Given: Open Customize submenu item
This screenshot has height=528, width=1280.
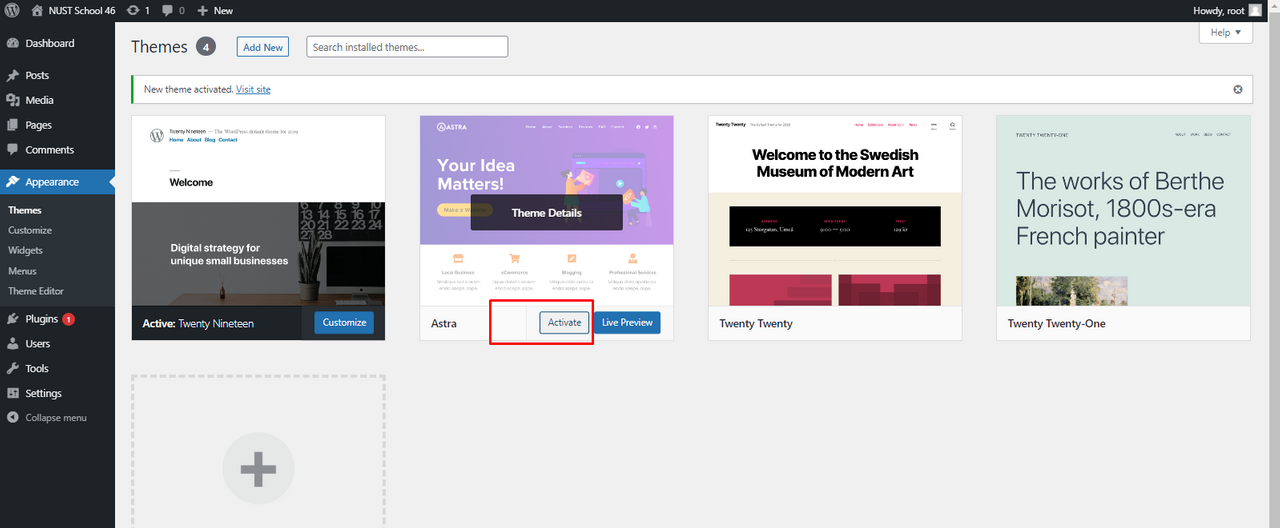Looking at the screenshot, I should coord(30,230).
